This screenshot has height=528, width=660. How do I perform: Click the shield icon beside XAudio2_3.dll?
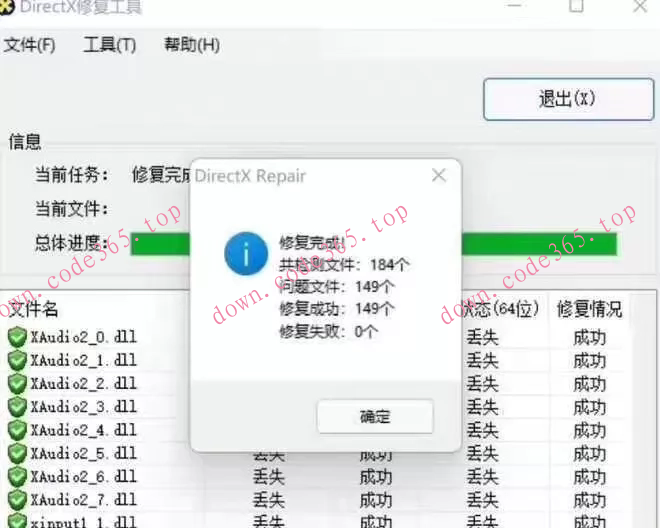point(17,407)
